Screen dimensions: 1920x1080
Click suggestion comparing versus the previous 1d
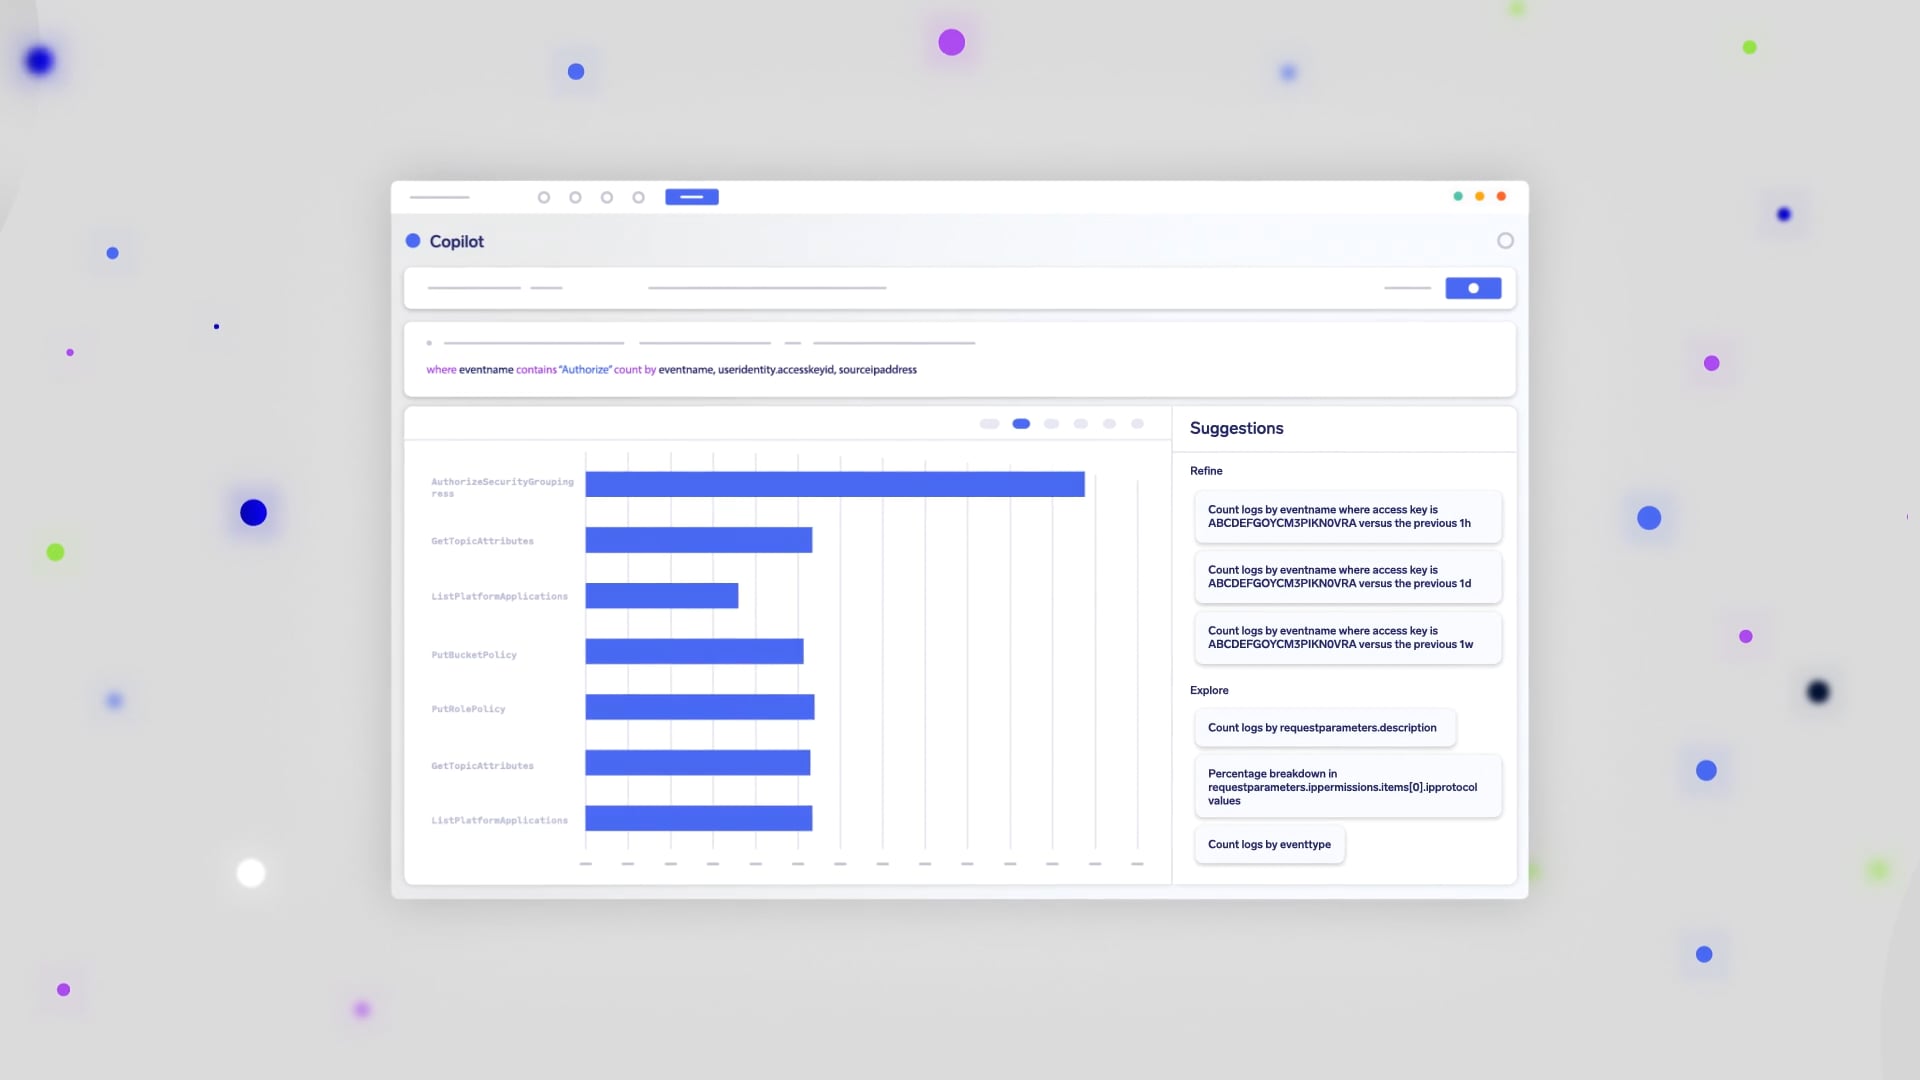(1347, 577)
